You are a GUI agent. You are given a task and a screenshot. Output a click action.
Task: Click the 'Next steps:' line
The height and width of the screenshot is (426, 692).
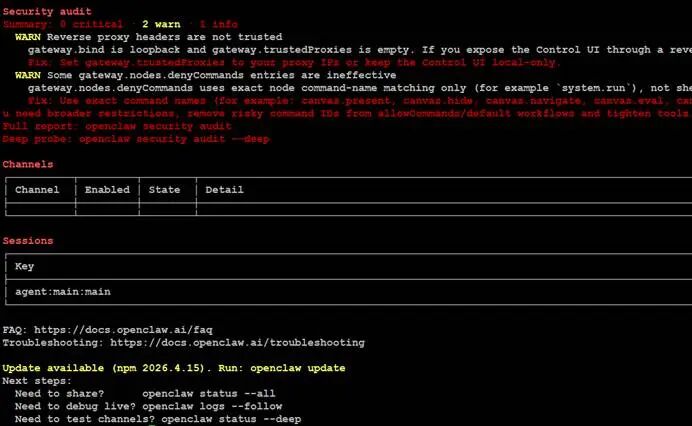(x=37, y=381)
